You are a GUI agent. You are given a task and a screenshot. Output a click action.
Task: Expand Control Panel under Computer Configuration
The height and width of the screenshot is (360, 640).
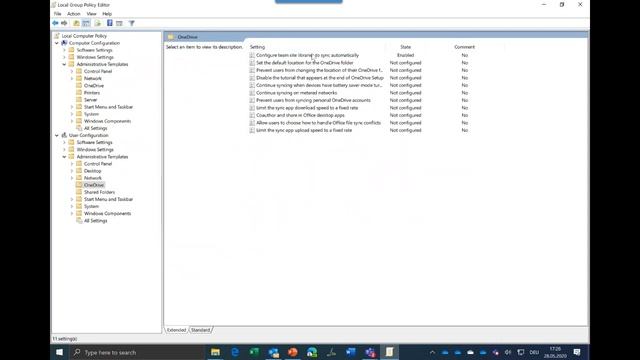point(72,71)
